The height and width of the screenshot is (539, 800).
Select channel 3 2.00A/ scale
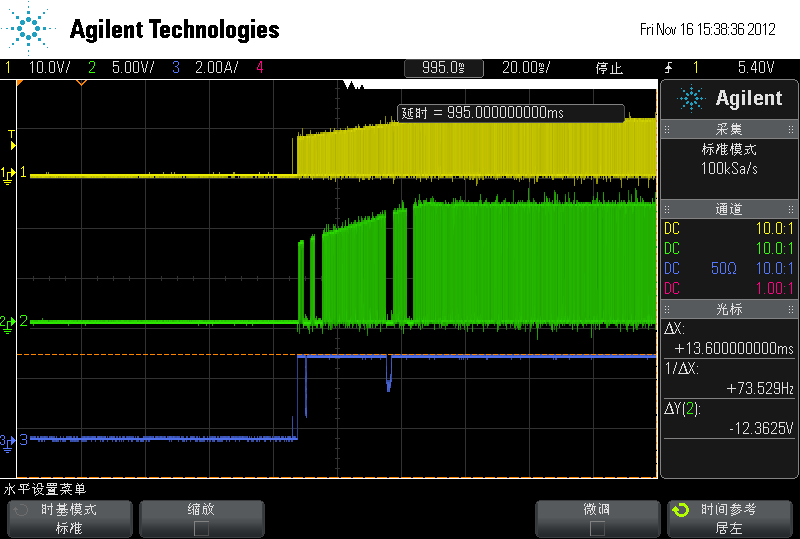(216, 67)
